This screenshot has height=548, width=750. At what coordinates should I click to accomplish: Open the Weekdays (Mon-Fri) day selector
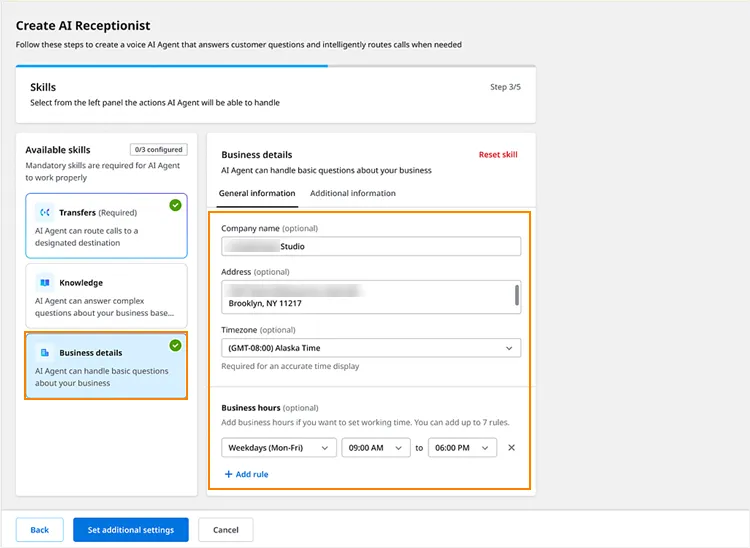279,448
